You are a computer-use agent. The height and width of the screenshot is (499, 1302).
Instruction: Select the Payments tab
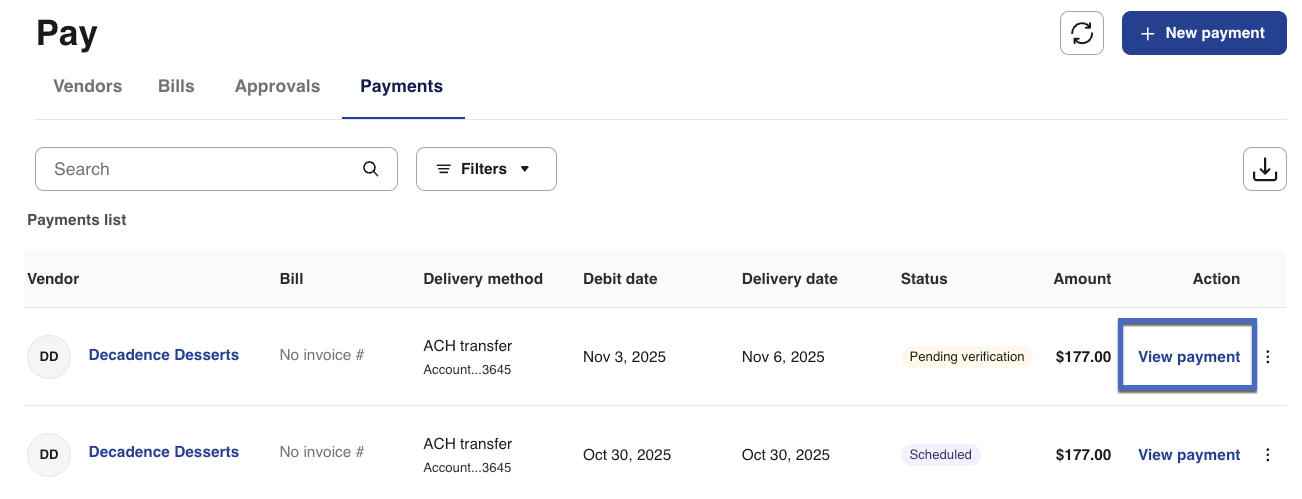pyautogui.click(x=401, y=86)
